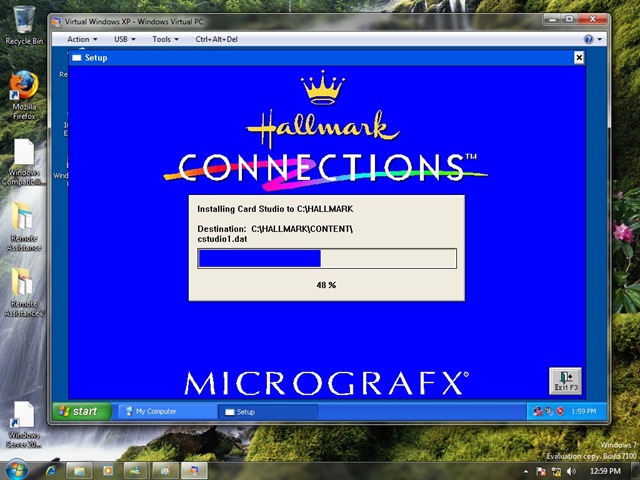This screenshot has width=640, height=480.
Task: Click the Windows 7 volume tray icon
Action: point(570,470)
